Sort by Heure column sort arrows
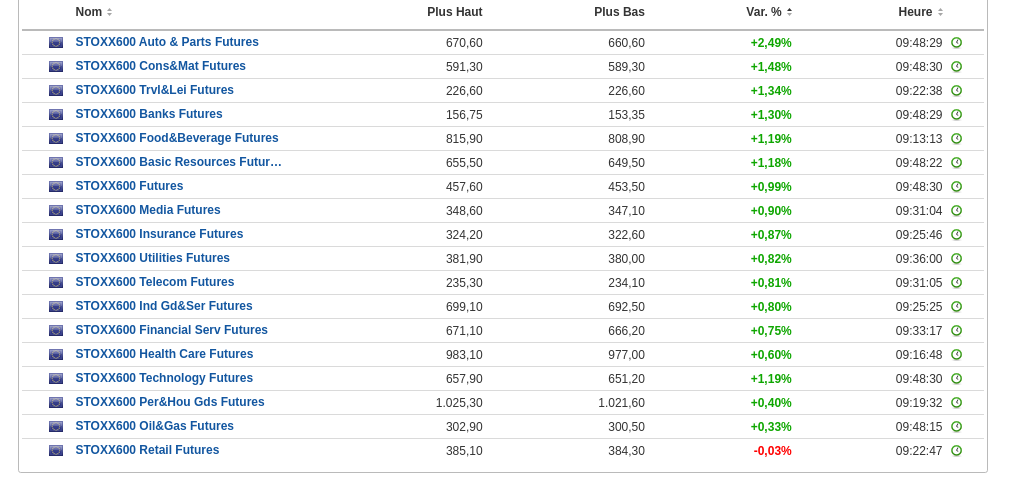 click(x=940, y=12)
